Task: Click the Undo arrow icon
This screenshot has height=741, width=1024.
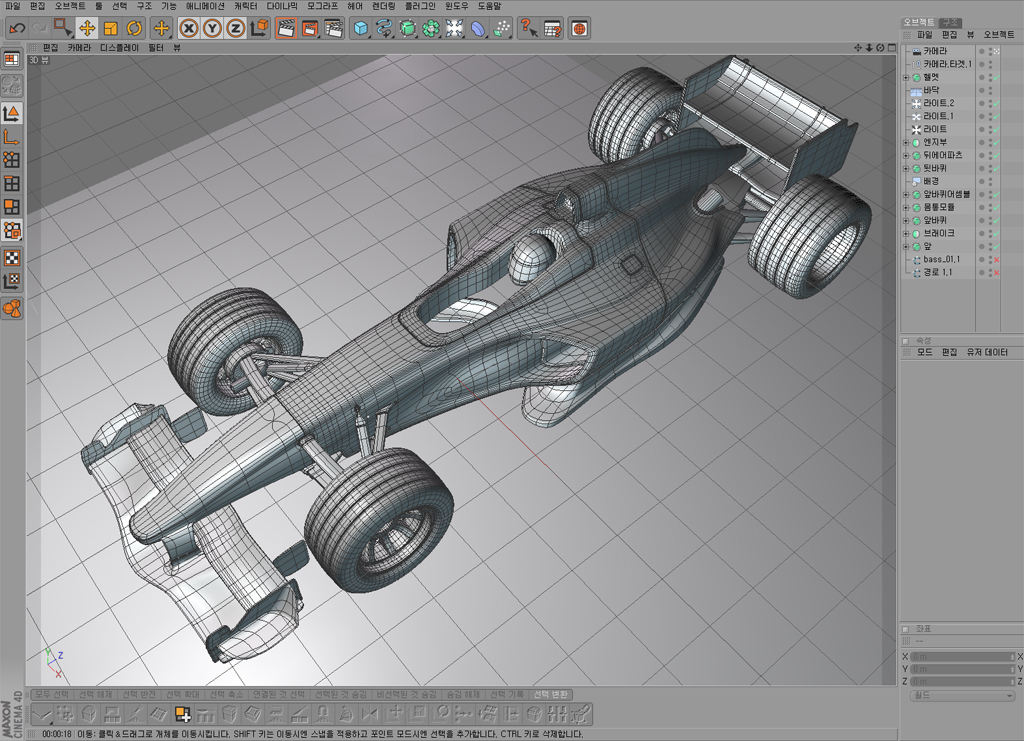Action: (x=17, y=28)
